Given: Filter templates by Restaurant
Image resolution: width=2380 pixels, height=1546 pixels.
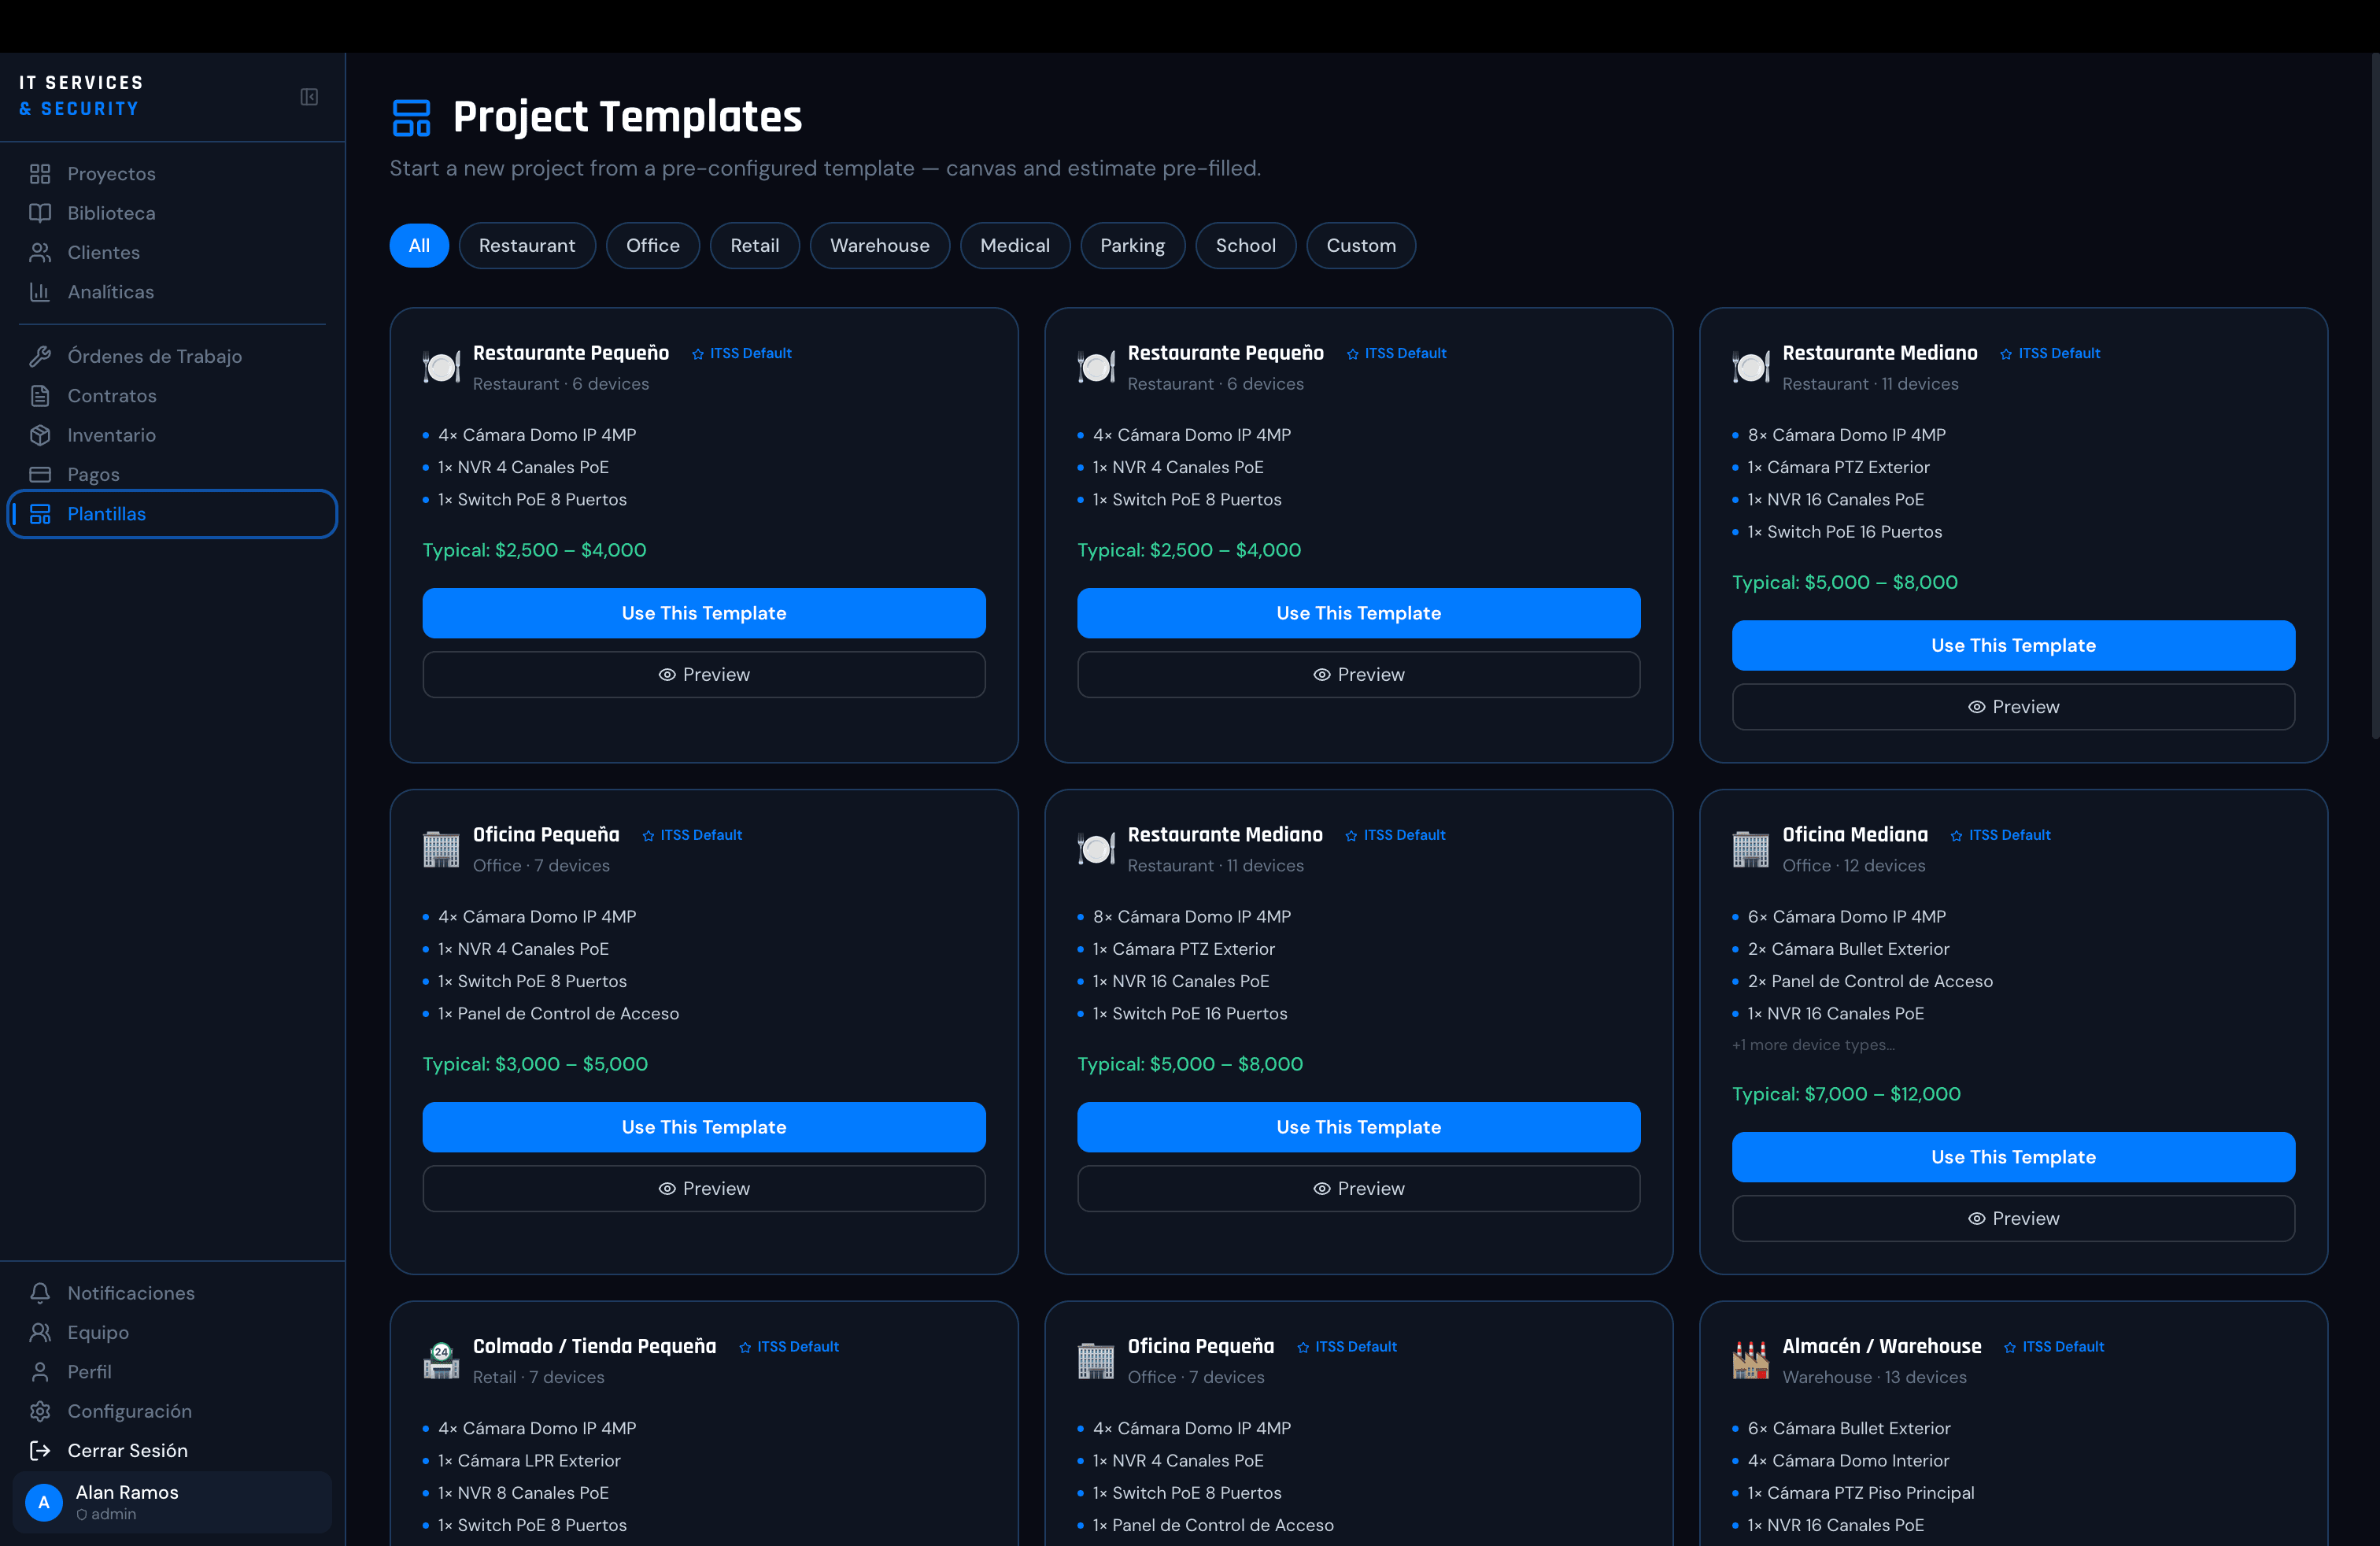Looking at the screenshot, I should coord(527,245).
